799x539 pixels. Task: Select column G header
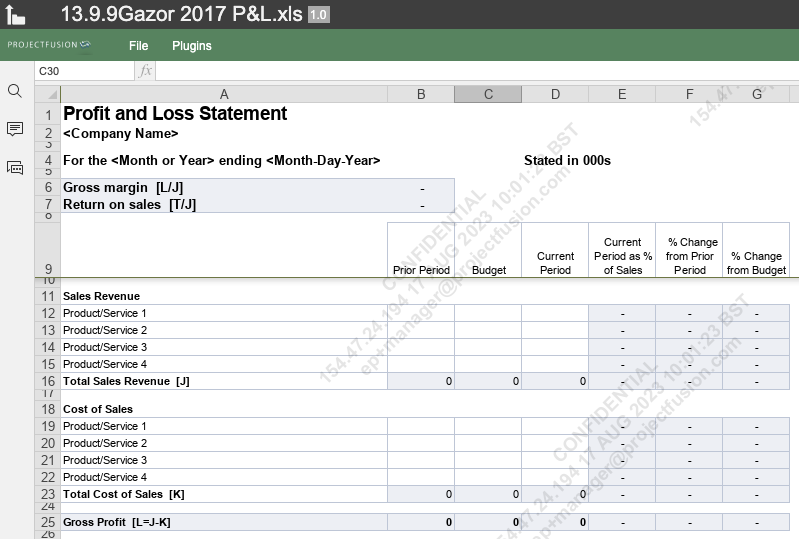(x=756, y=94)
